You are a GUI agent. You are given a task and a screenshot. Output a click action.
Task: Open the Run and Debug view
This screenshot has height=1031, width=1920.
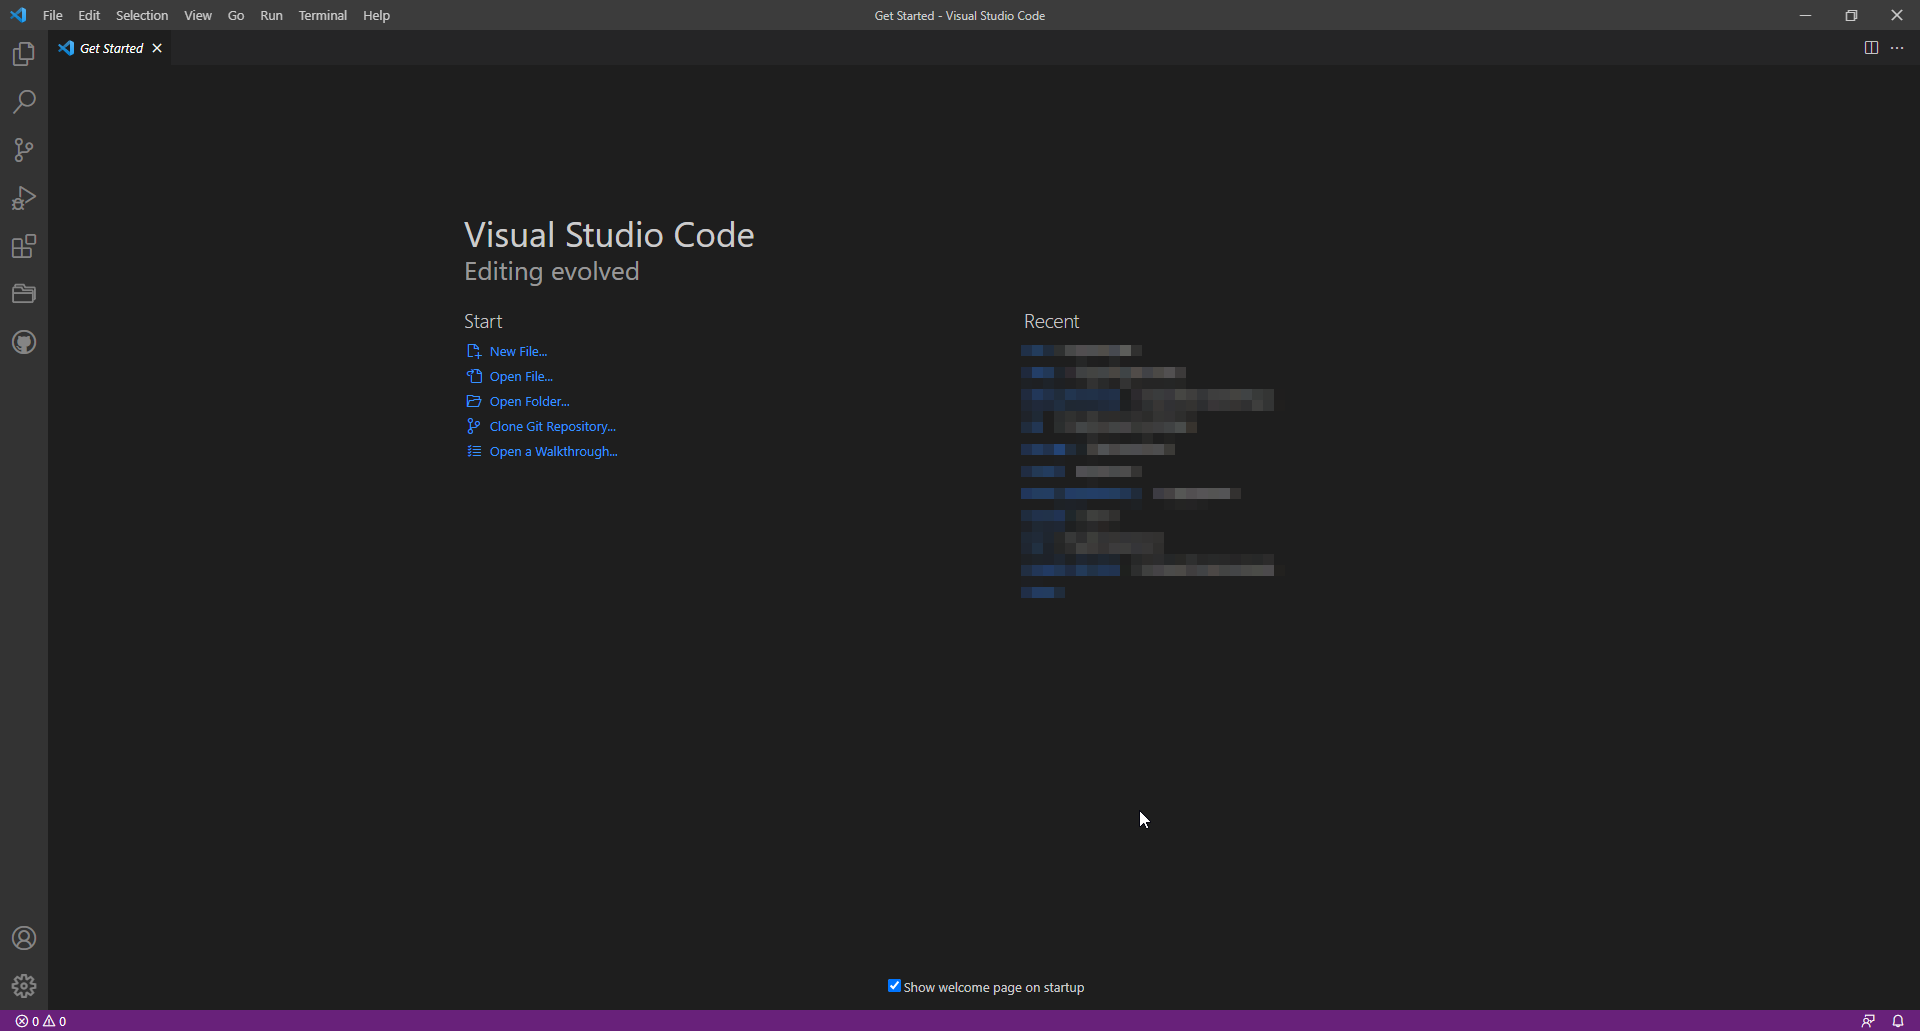tap(24, 198)
